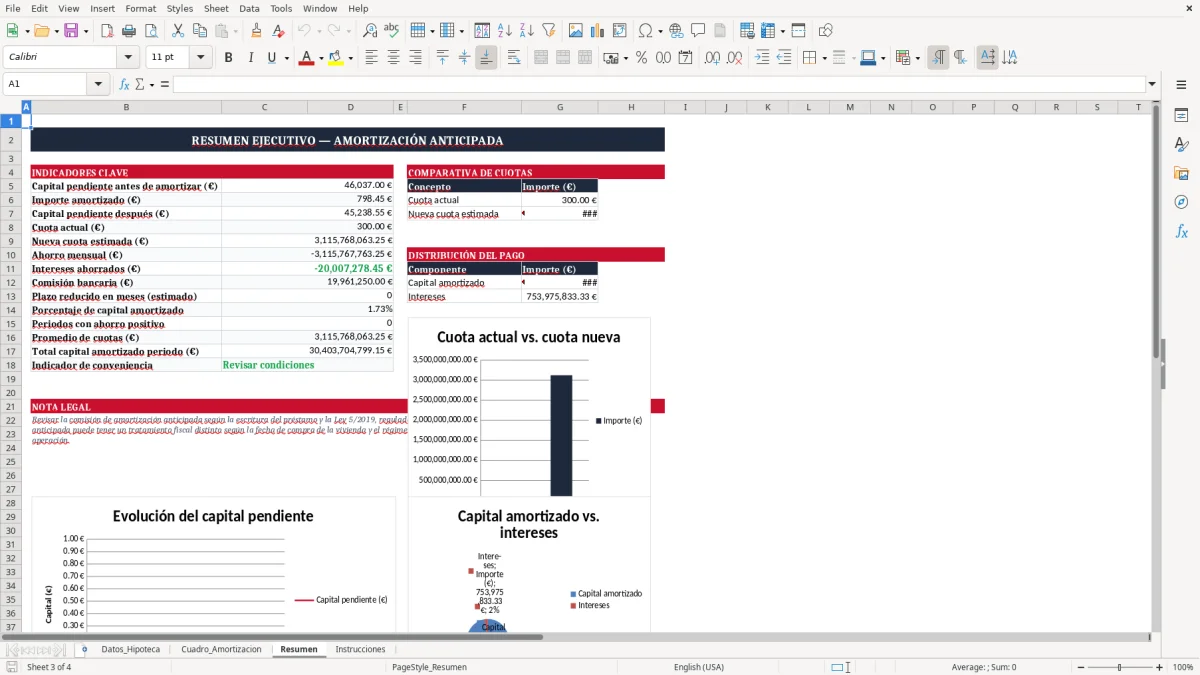Toggle Align Left
This screenshot has height=675, width=1200.
click(x=371, y=58)
